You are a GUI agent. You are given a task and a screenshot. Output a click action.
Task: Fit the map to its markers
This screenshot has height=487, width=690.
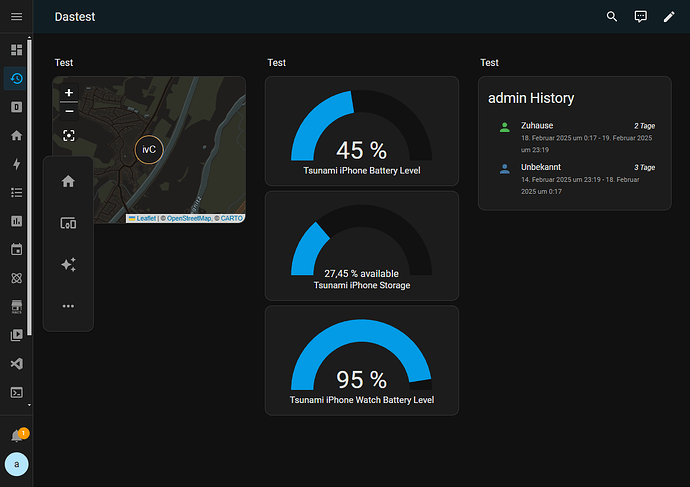pos(68,135)
